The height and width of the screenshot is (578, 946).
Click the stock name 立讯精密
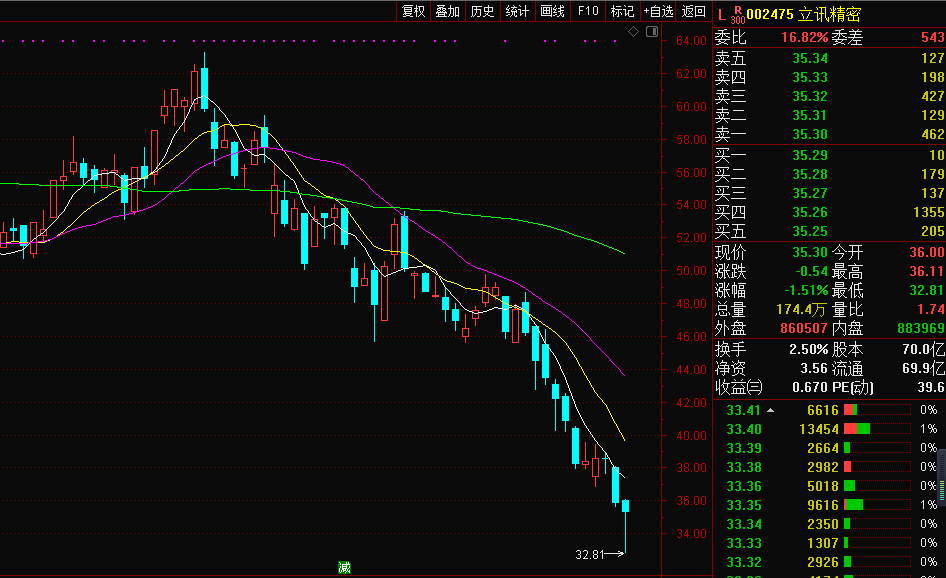tap(829, 14)
